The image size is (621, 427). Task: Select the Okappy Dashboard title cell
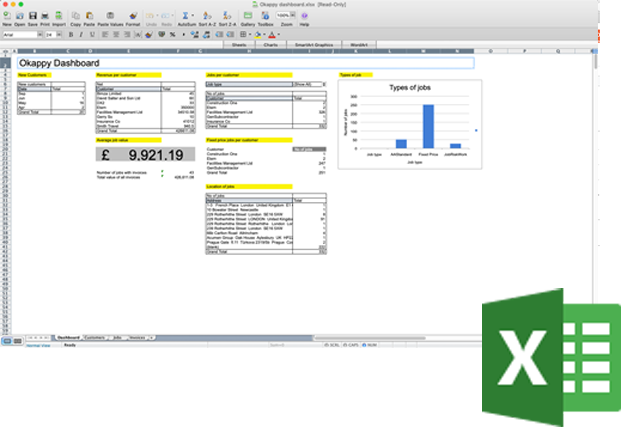pos(246,63)
